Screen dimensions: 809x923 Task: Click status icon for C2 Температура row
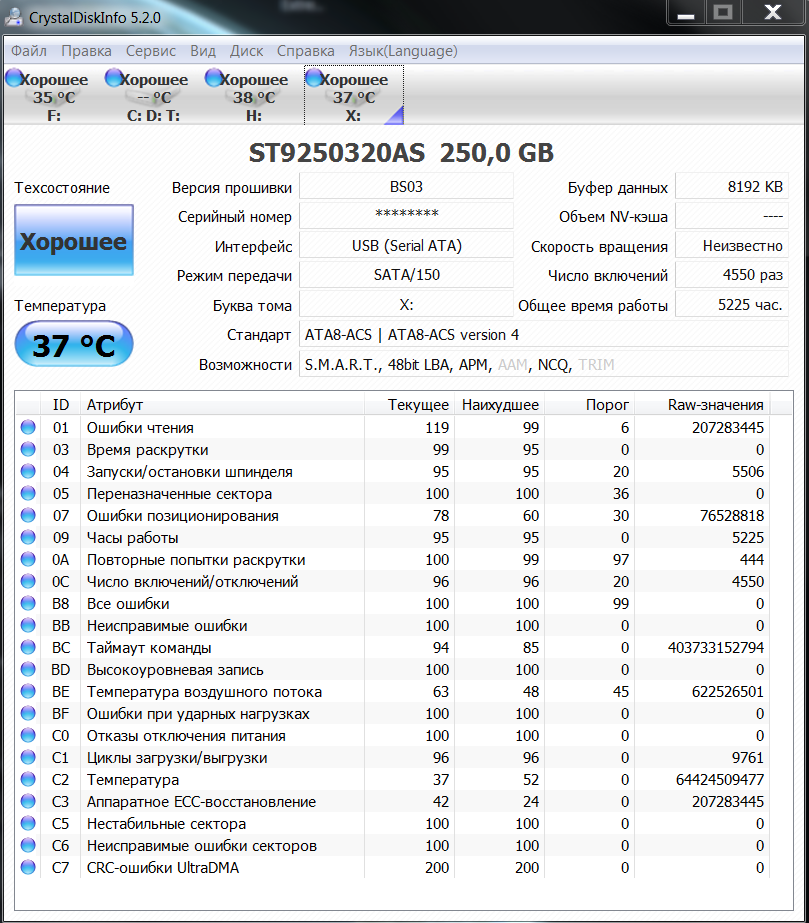[28, 779]
